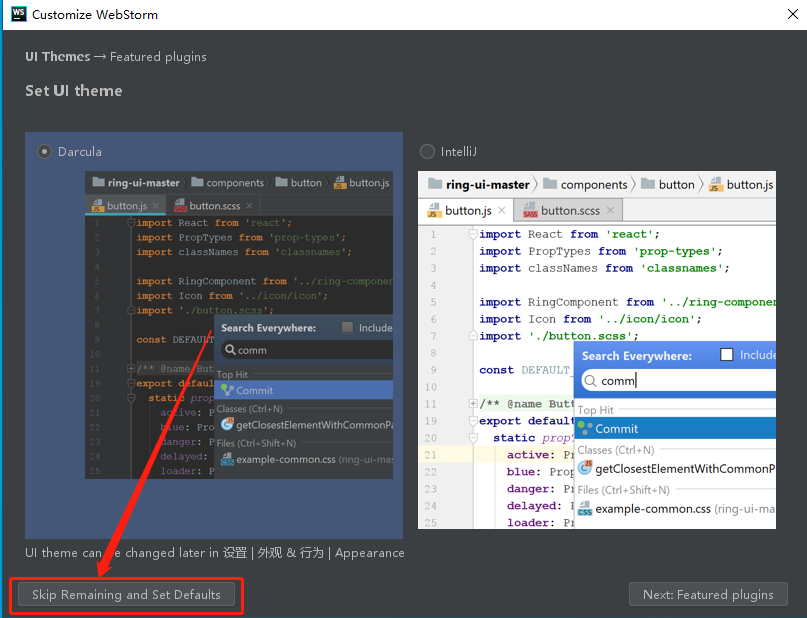Click CSS file icon in IntelliJ preview results
807x618 pixels.
(x=585, y=508)
